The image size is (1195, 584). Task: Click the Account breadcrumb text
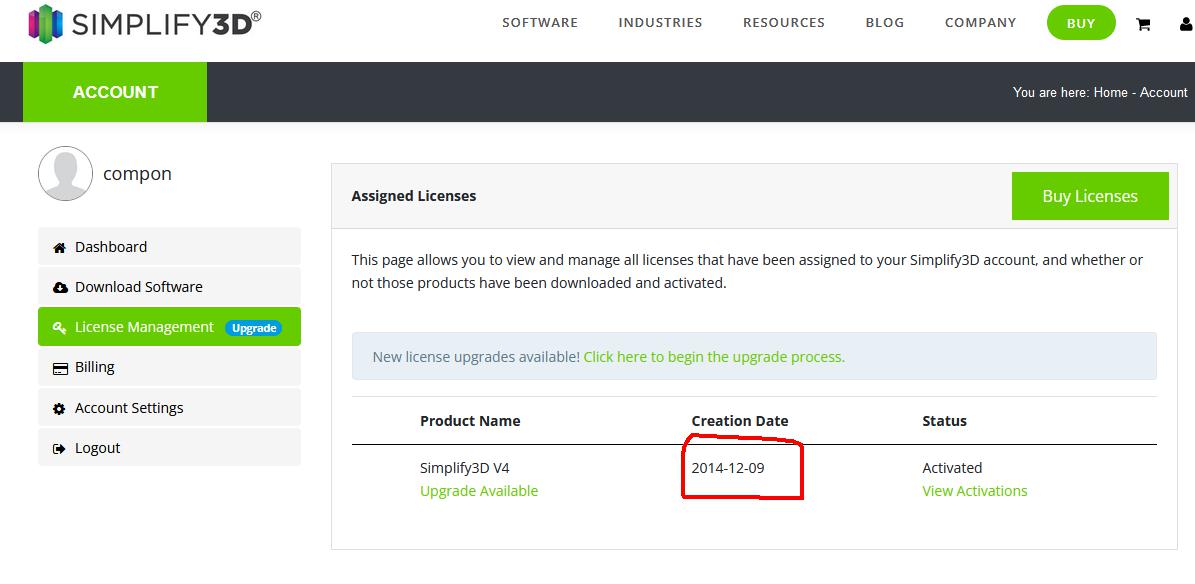pyautogui.click(x=1163, y=92)
